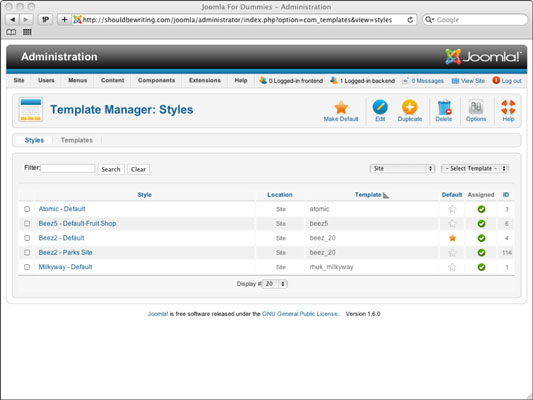533x400 pixels.
Task: Open the Milkyway - Default link
Action: 65,267
